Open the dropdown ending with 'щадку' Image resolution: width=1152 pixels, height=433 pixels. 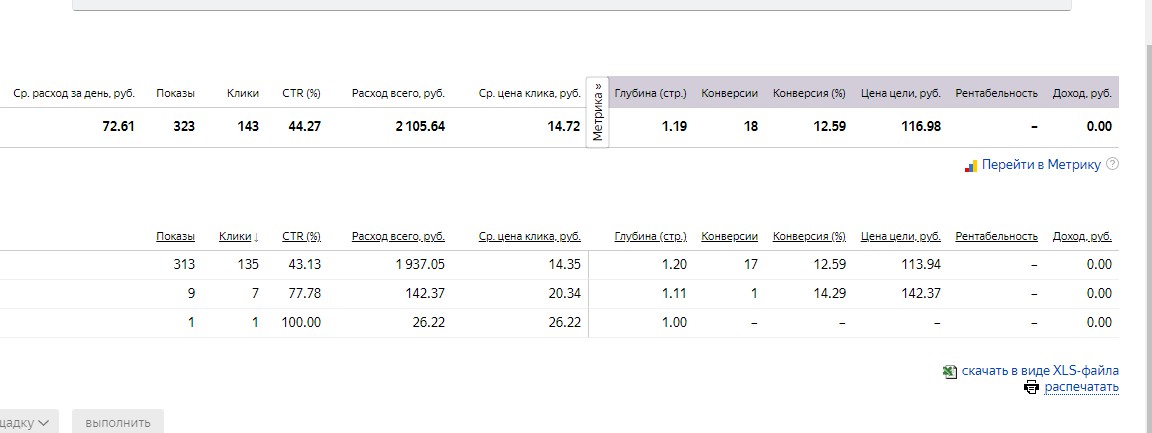[x=25, y=423]
